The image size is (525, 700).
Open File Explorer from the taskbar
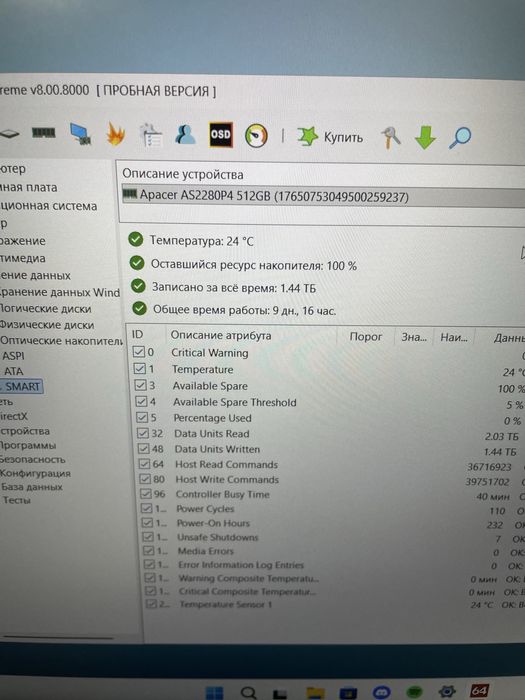(315, 693)
